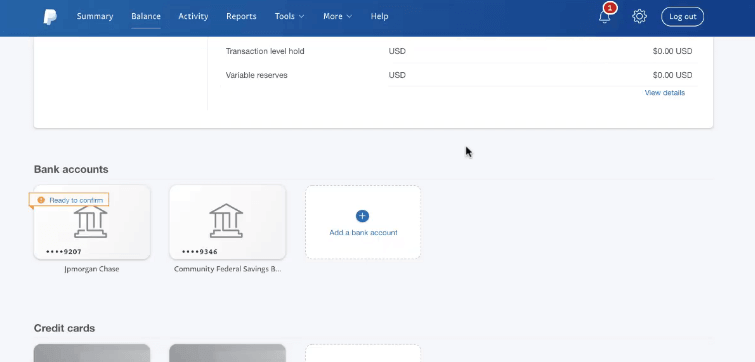Click the Variable reserves $0.00 USD amount
This screenshot has width=755, height=362.
coord(672,75)
